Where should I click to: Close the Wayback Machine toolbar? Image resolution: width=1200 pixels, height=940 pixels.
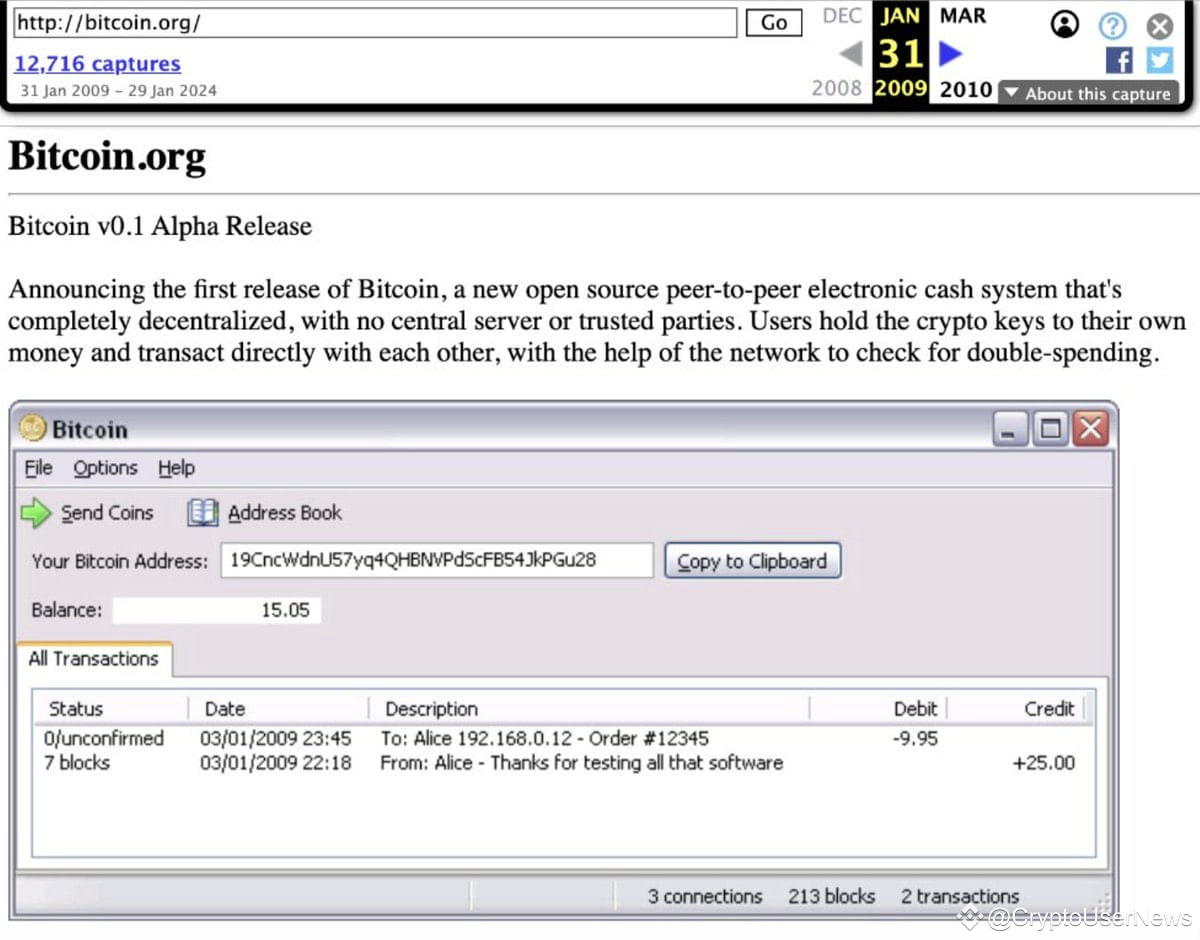pyautogui.click(x=1159, y=27)
